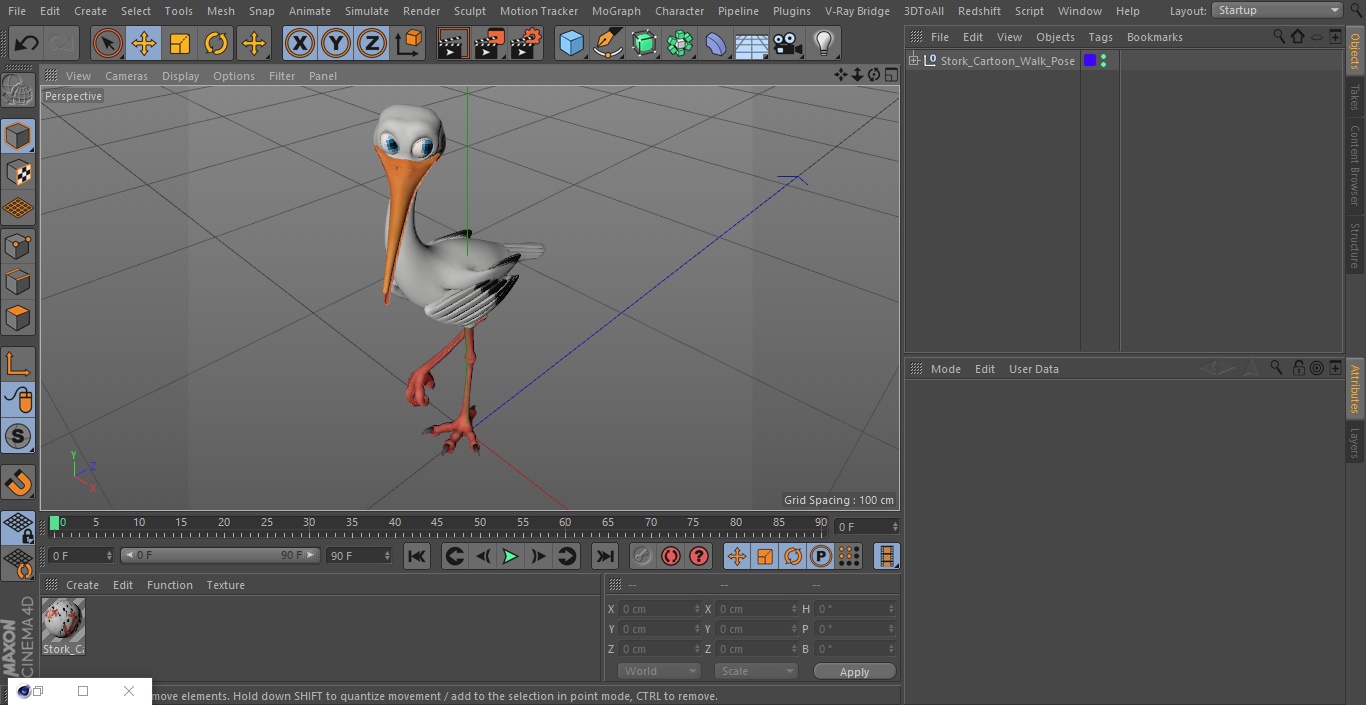Click the timeline frame 45 marker
The image size is (1366, 705).
tap(437, 523)
